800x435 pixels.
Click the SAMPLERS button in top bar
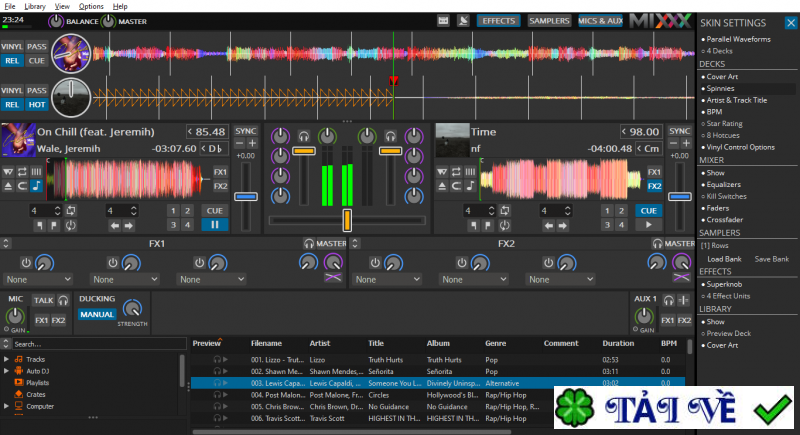pos(548,20)
